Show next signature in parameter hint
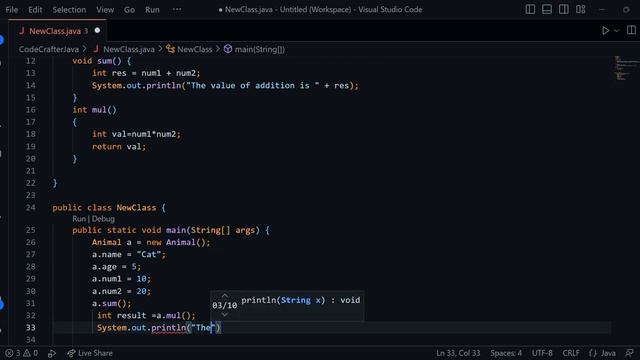This screenshot has width=640, height=360. point(224,315)
